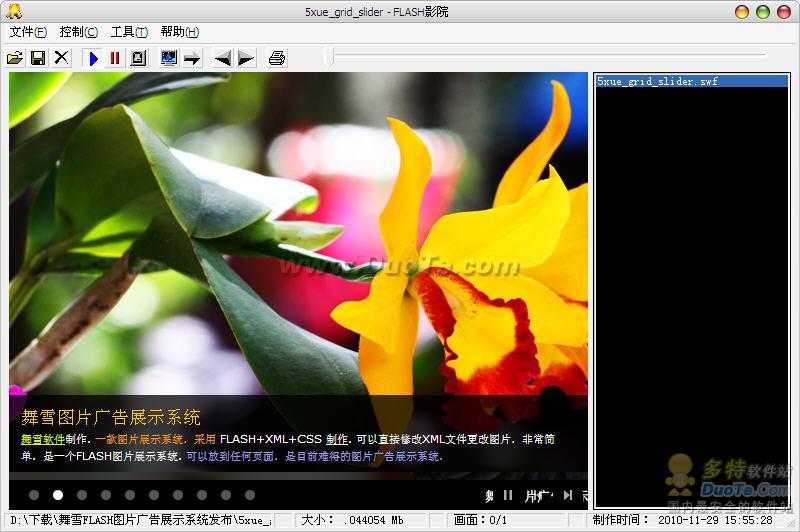
Task: Open the 文件(F) menu
Action: 28,32
